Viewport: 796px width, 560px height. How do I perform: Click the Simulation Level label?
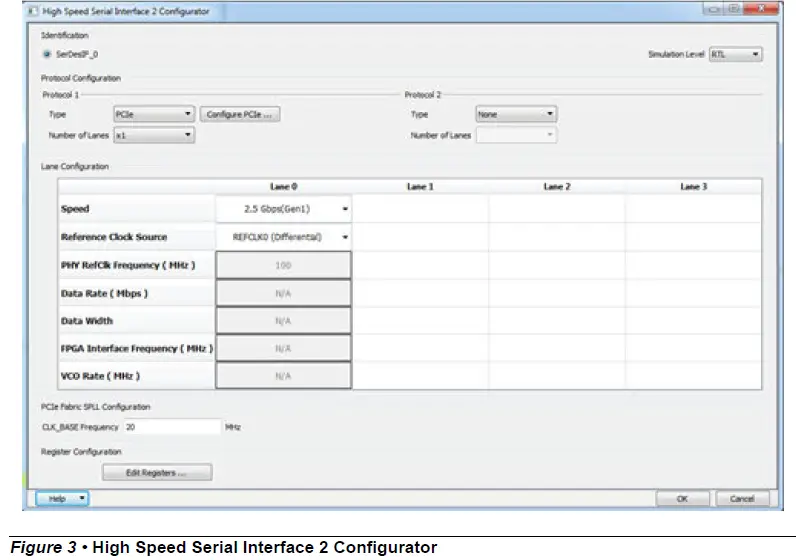[676, 54]
